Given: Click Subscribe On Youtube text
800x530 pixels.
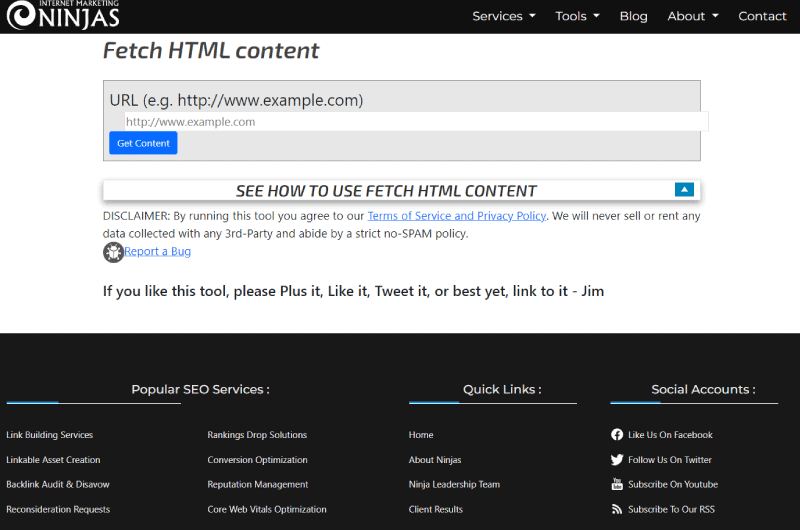Looking at the screenshot, I should [x=673, y=484].
